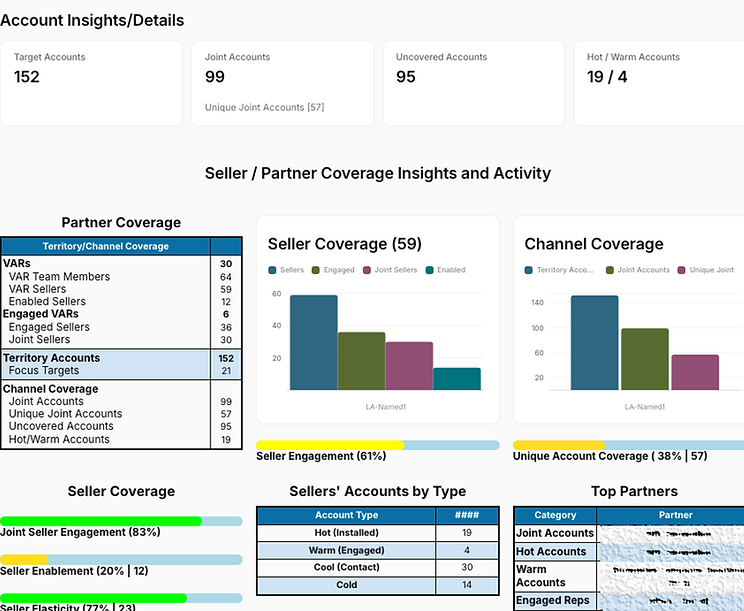Click the LA-Named1 label under Channel Coverage chart
Viewport: 744px width, 611px height.
tap(645, 407)
